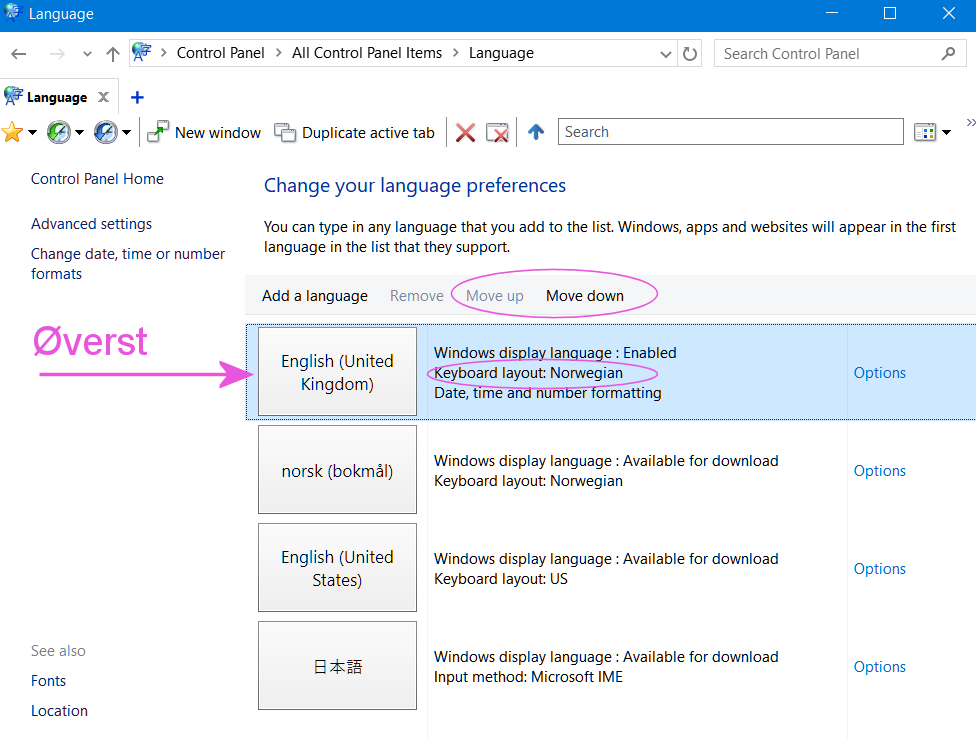Select English (United Kingdom) language tile

[337, 371]
